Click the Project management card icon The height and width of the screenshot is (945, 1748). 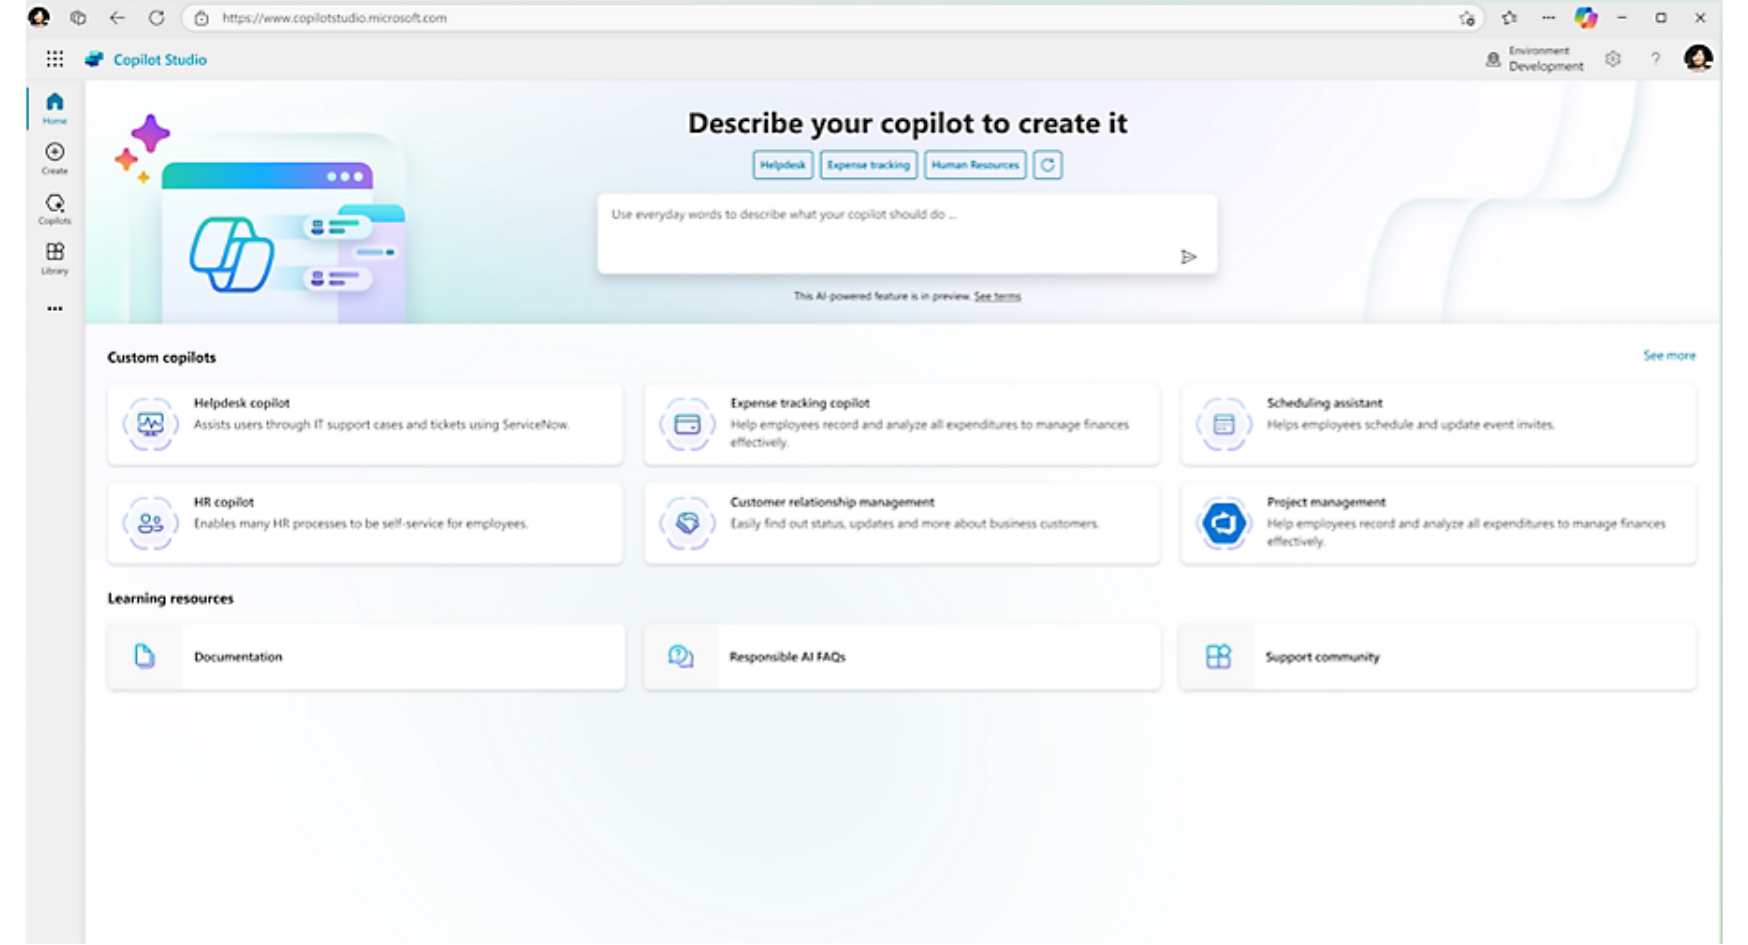coord(1224,523)
